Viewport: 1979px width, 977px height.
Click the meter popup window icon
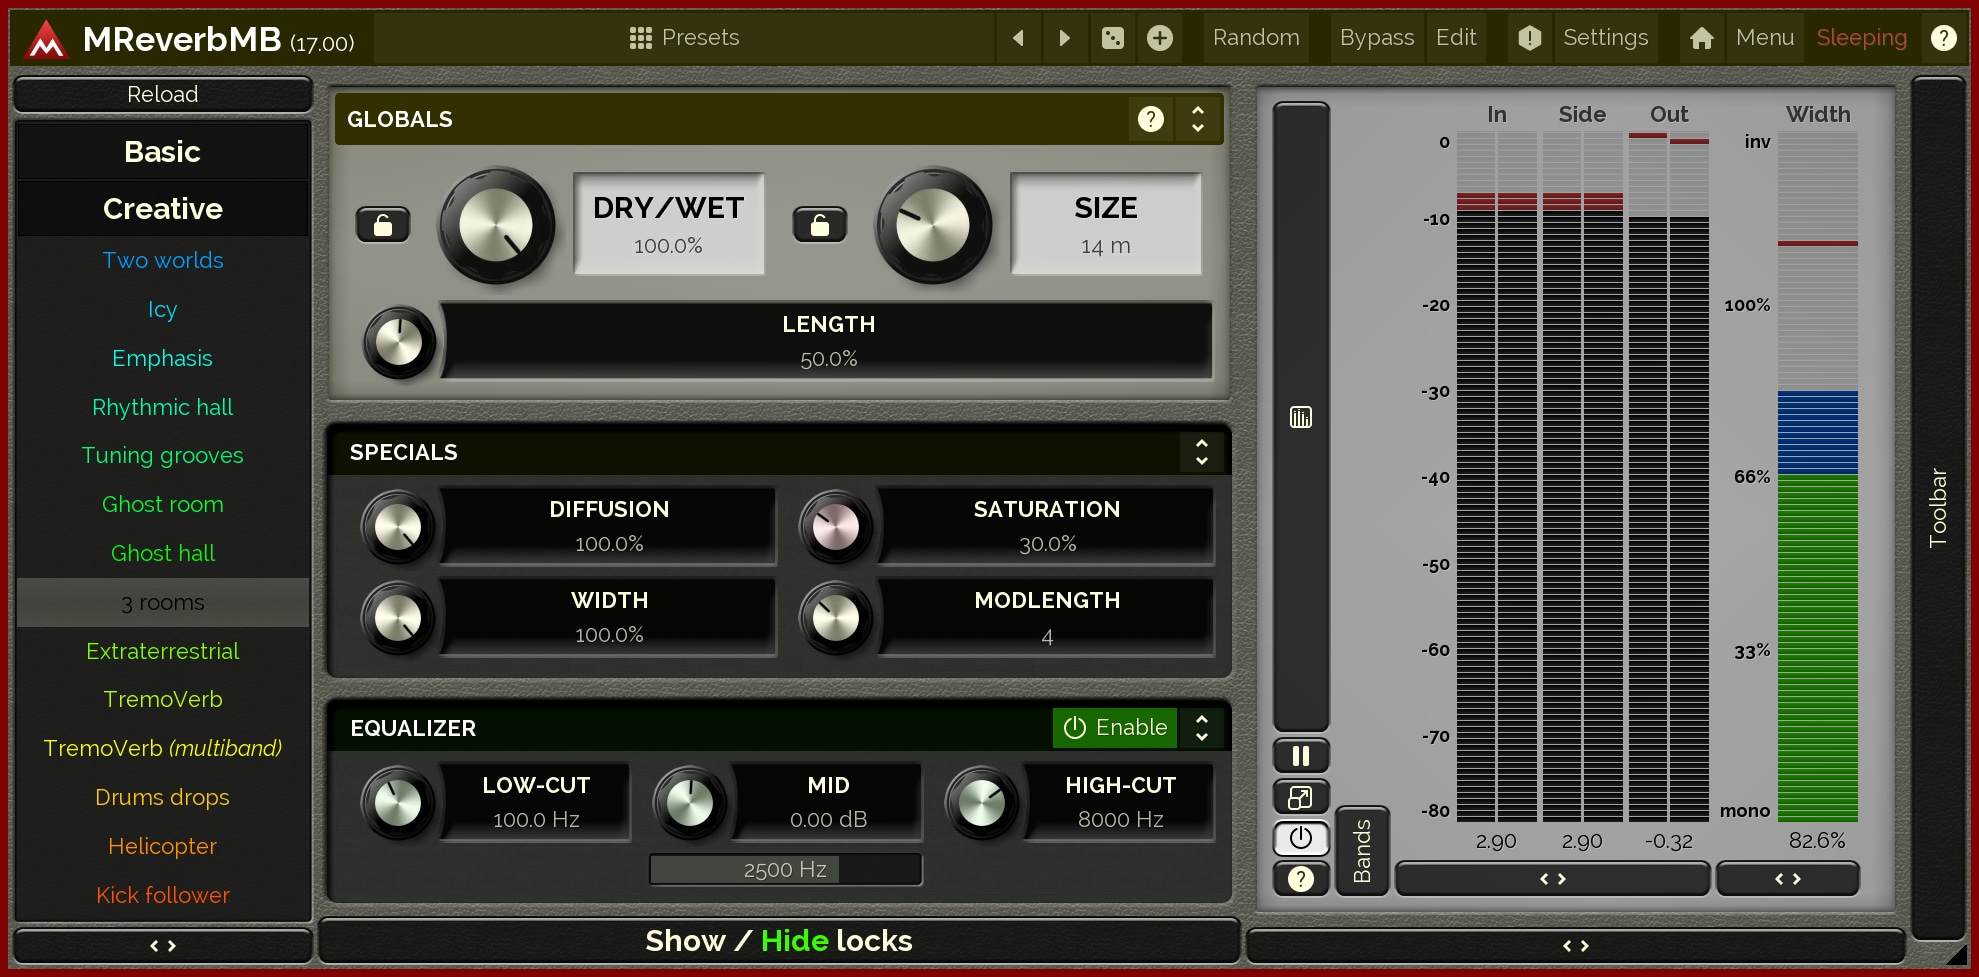1300,797
